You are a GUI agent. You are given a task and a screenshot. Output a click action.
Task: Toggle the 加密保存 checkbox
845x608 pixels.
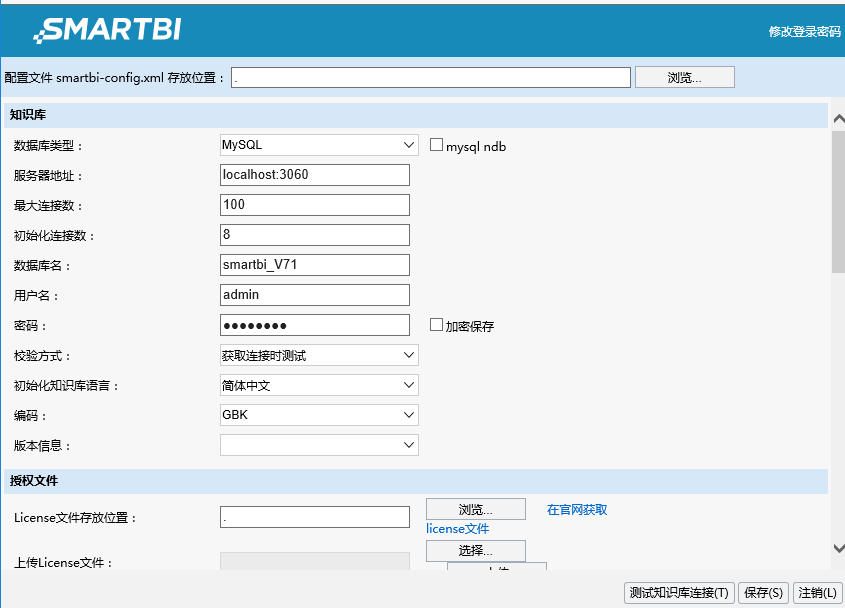(436, 325)
